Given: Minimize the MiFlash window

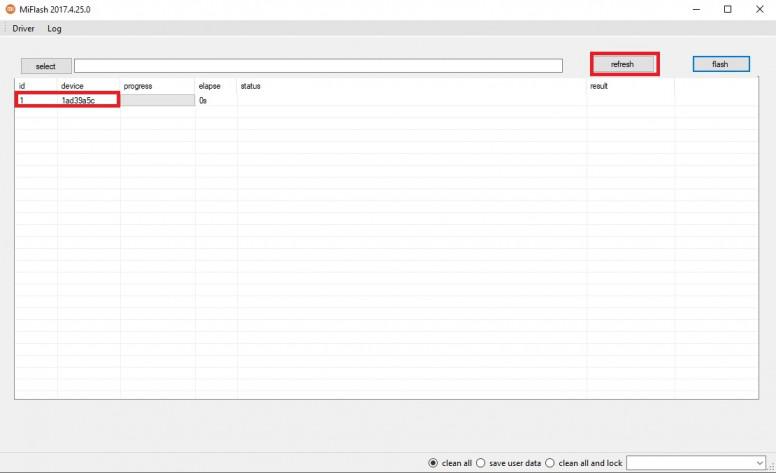Looking at the screenshot, I should (x=696, y=9).
